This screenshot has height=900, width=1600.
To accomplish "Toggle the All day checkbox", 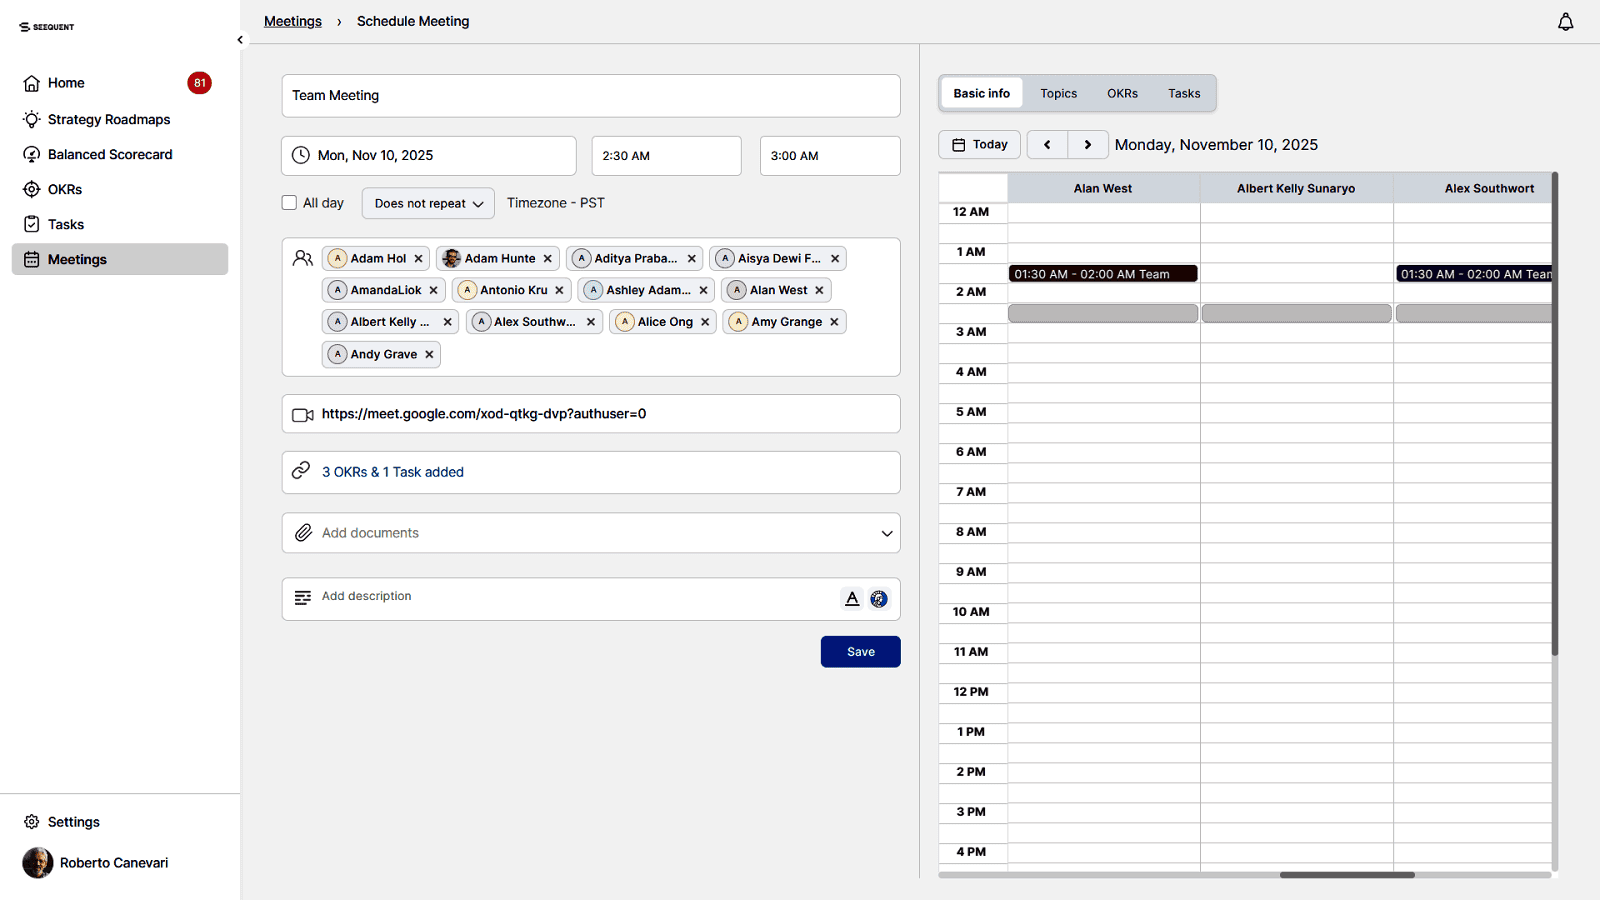I will point(290,203).
